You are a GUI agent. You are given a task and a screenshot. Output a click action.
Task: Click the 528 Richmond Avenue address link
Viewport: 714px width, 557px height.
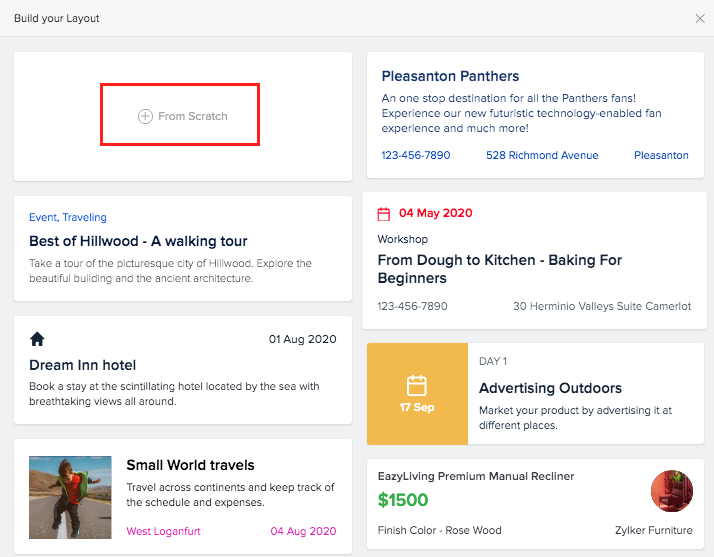[542, 155]
